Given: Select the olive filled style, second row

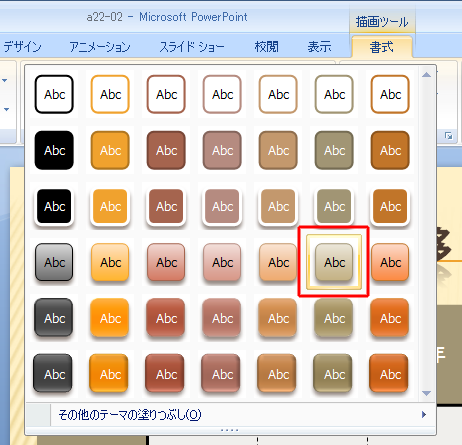Looking at the screenshot, I should (x=334, y=150).
